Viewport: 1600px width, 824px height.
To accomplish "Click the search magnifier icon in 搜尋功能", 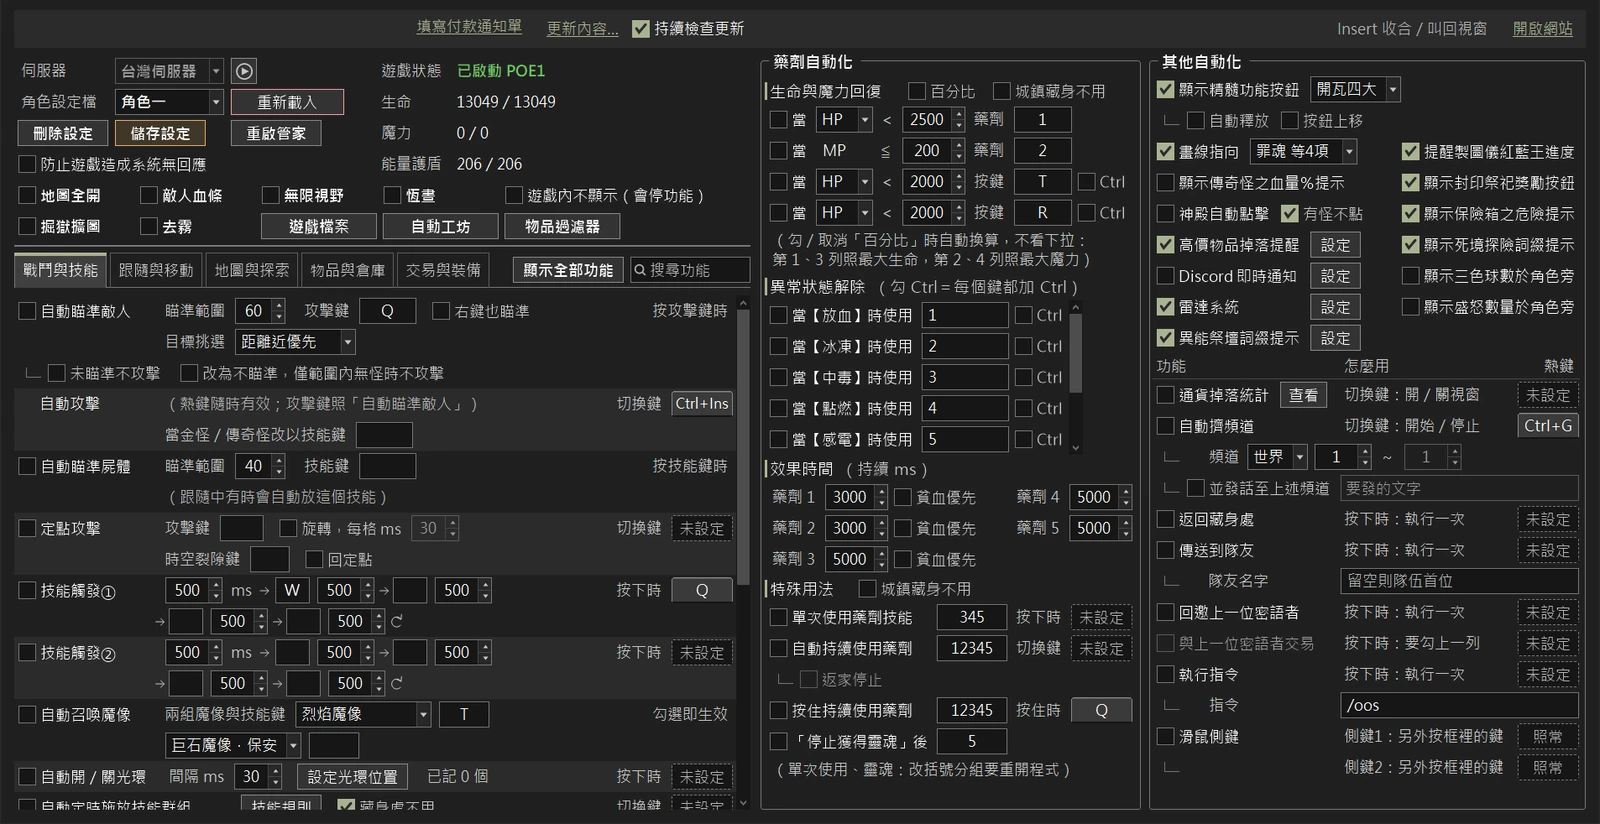I will tap(640, 270).
